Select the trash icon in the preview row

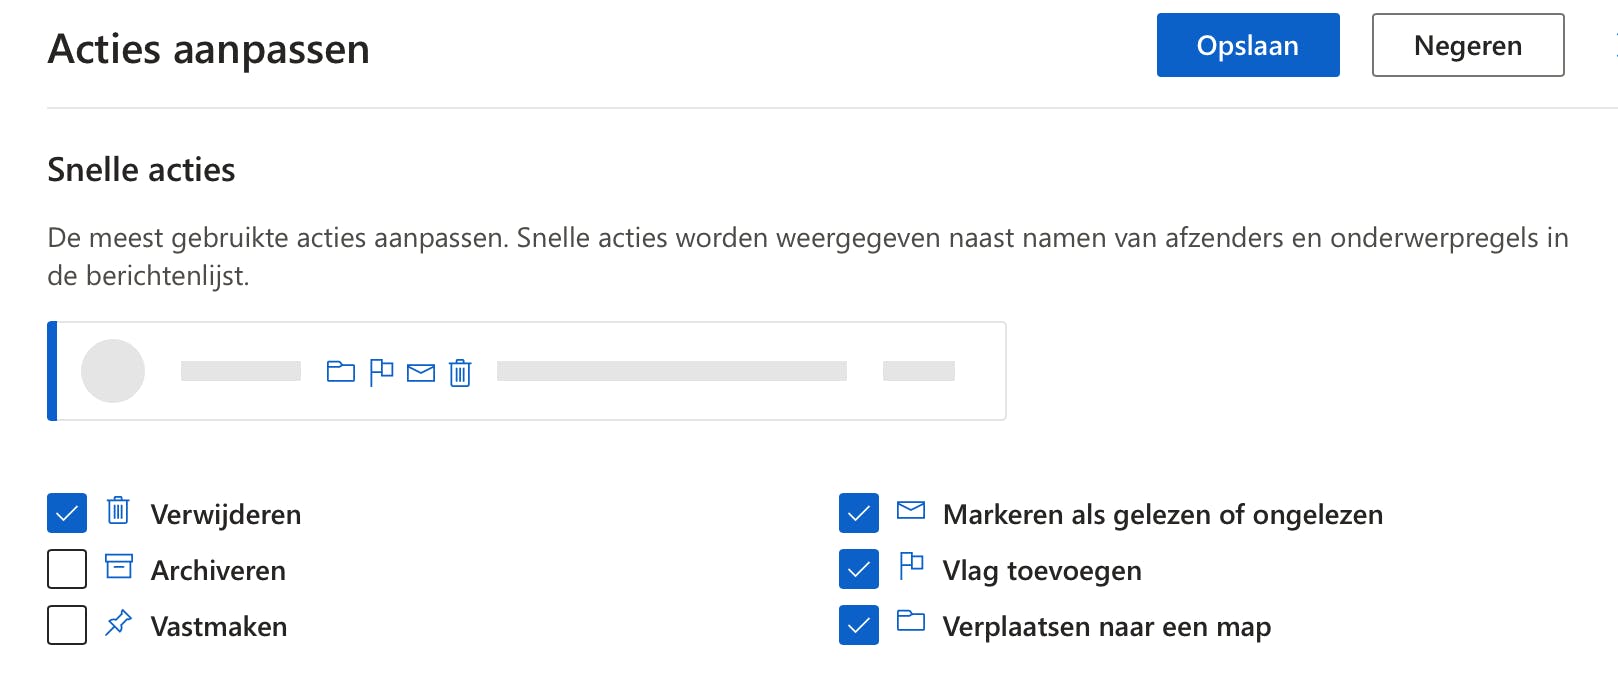[x=459, y=371]
